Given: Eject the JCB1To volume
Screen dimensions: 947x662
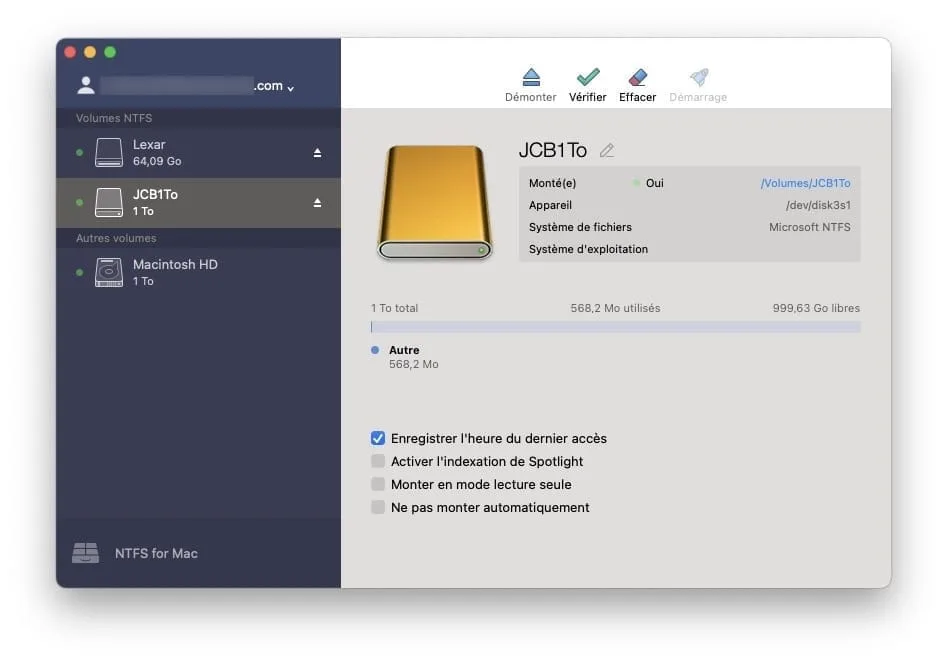Looking at the screenshot, I should (317, 201).
